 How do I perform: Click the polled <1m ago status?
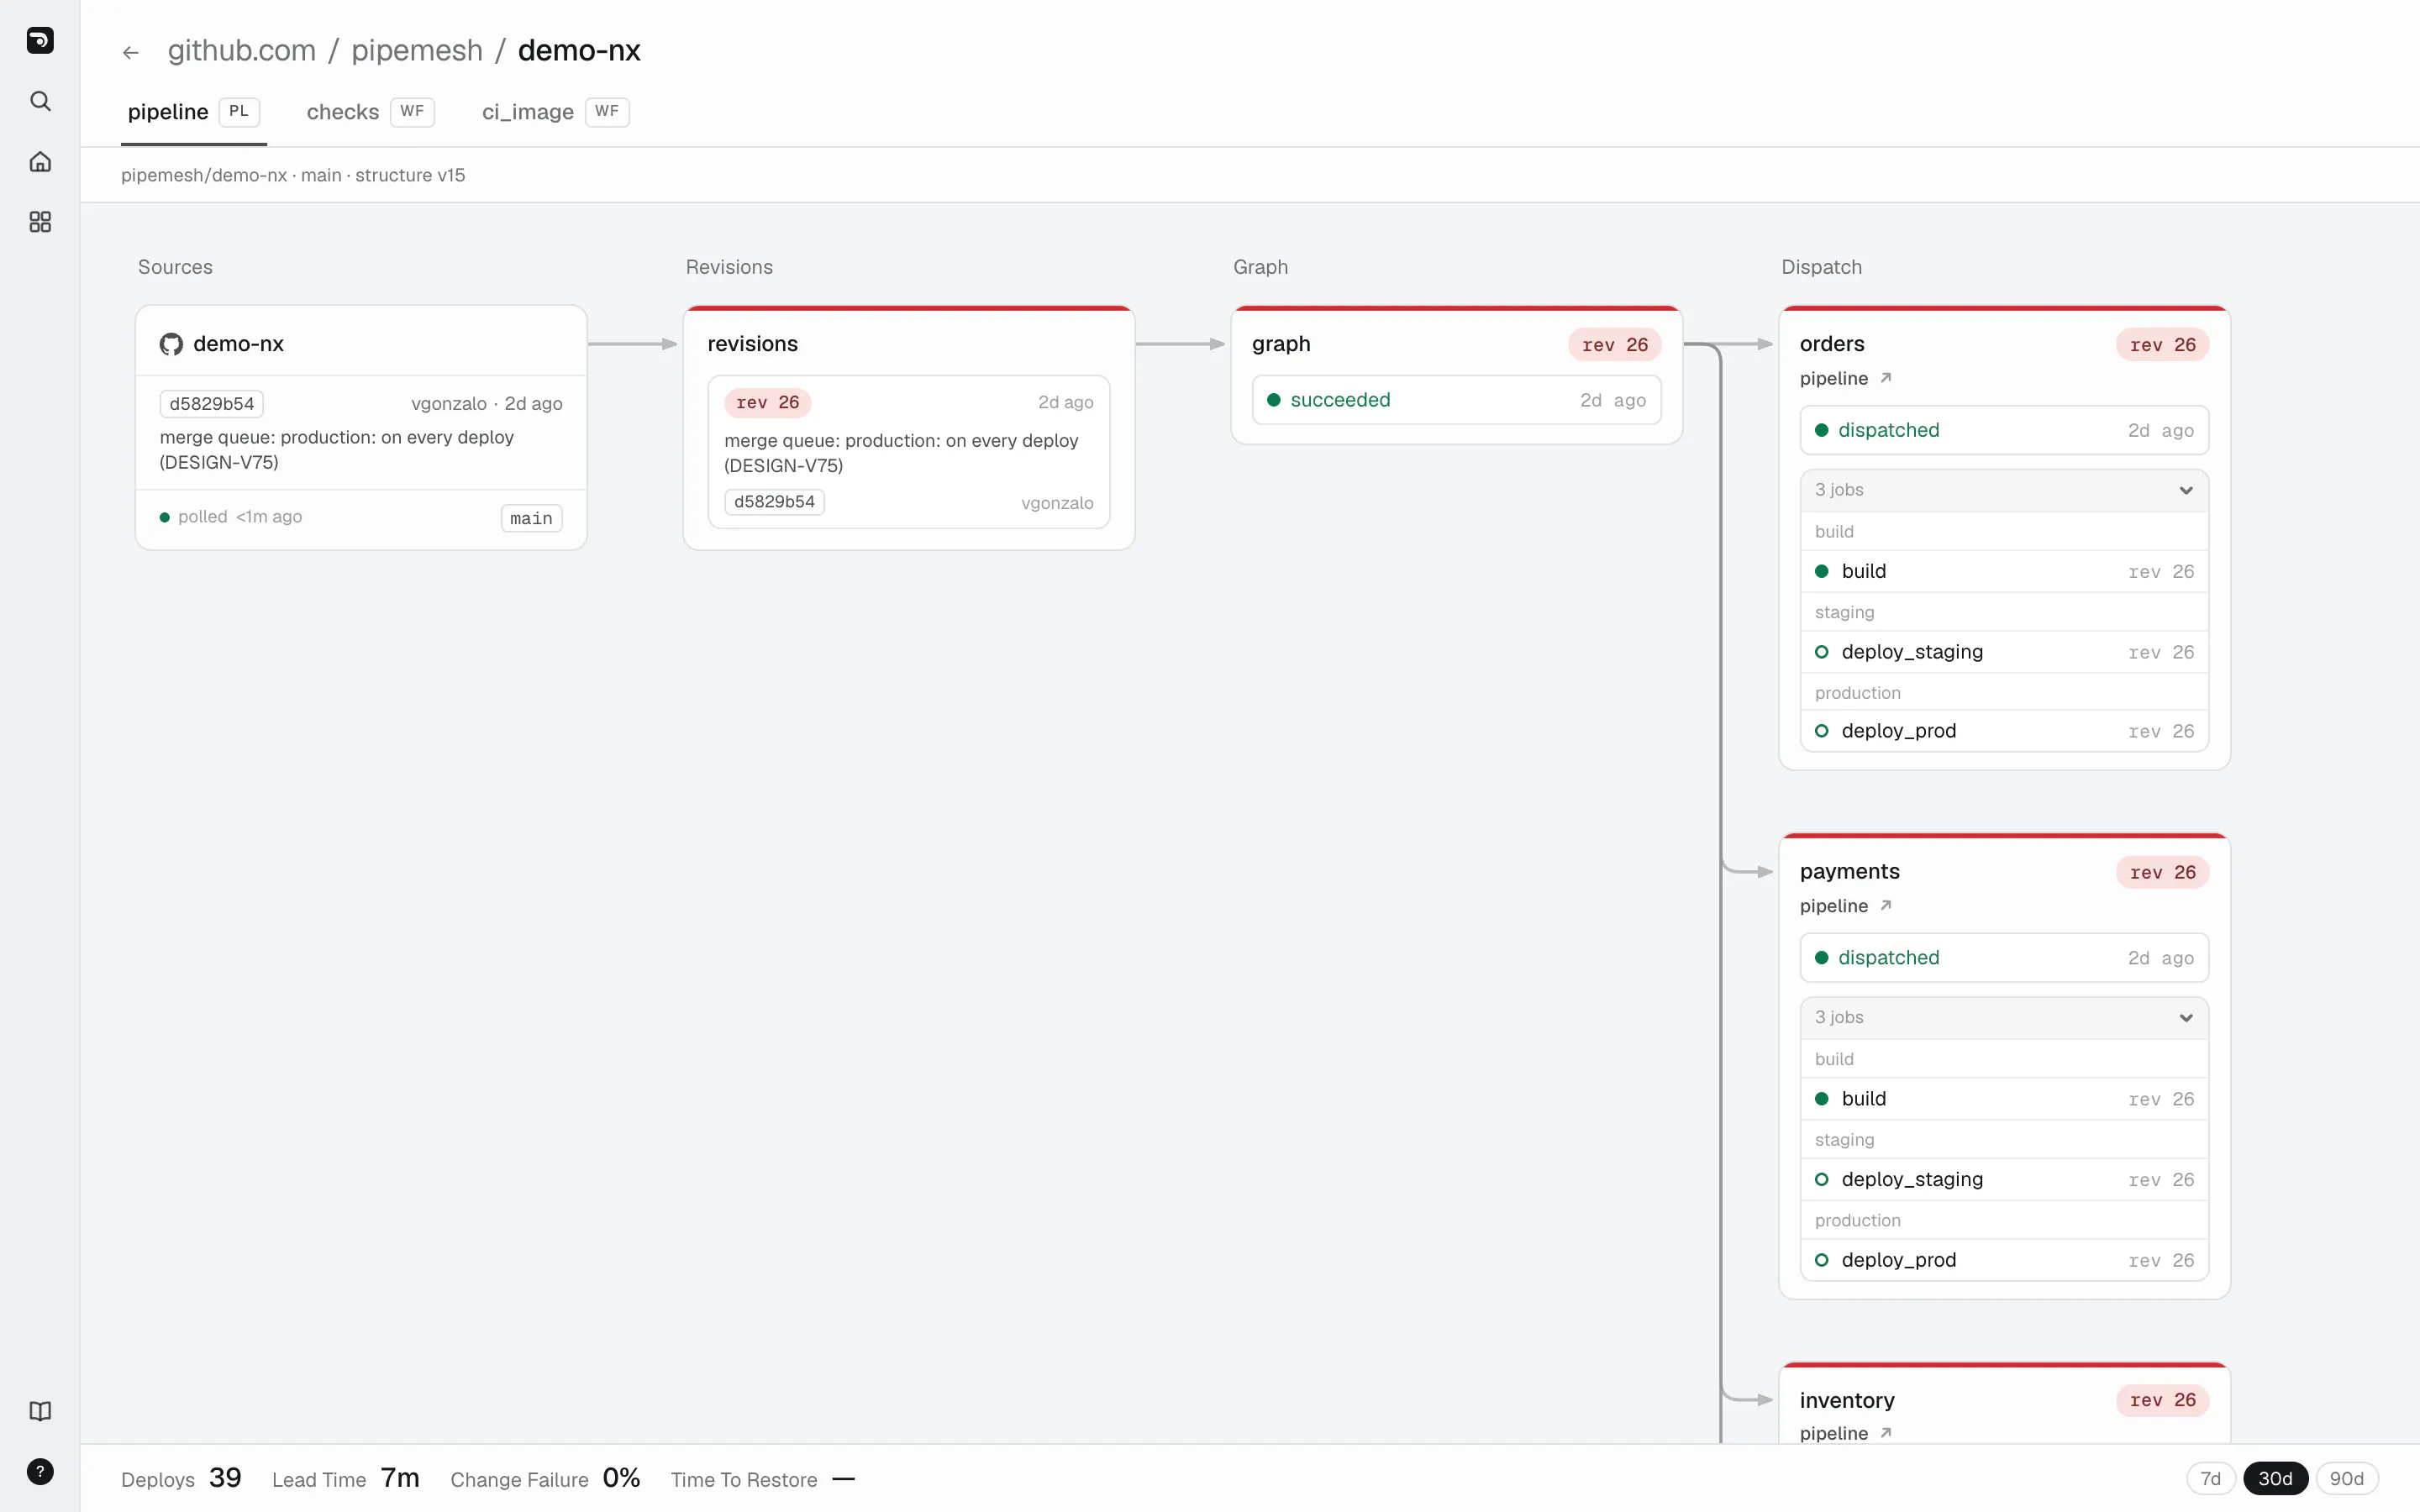[231, 517]
